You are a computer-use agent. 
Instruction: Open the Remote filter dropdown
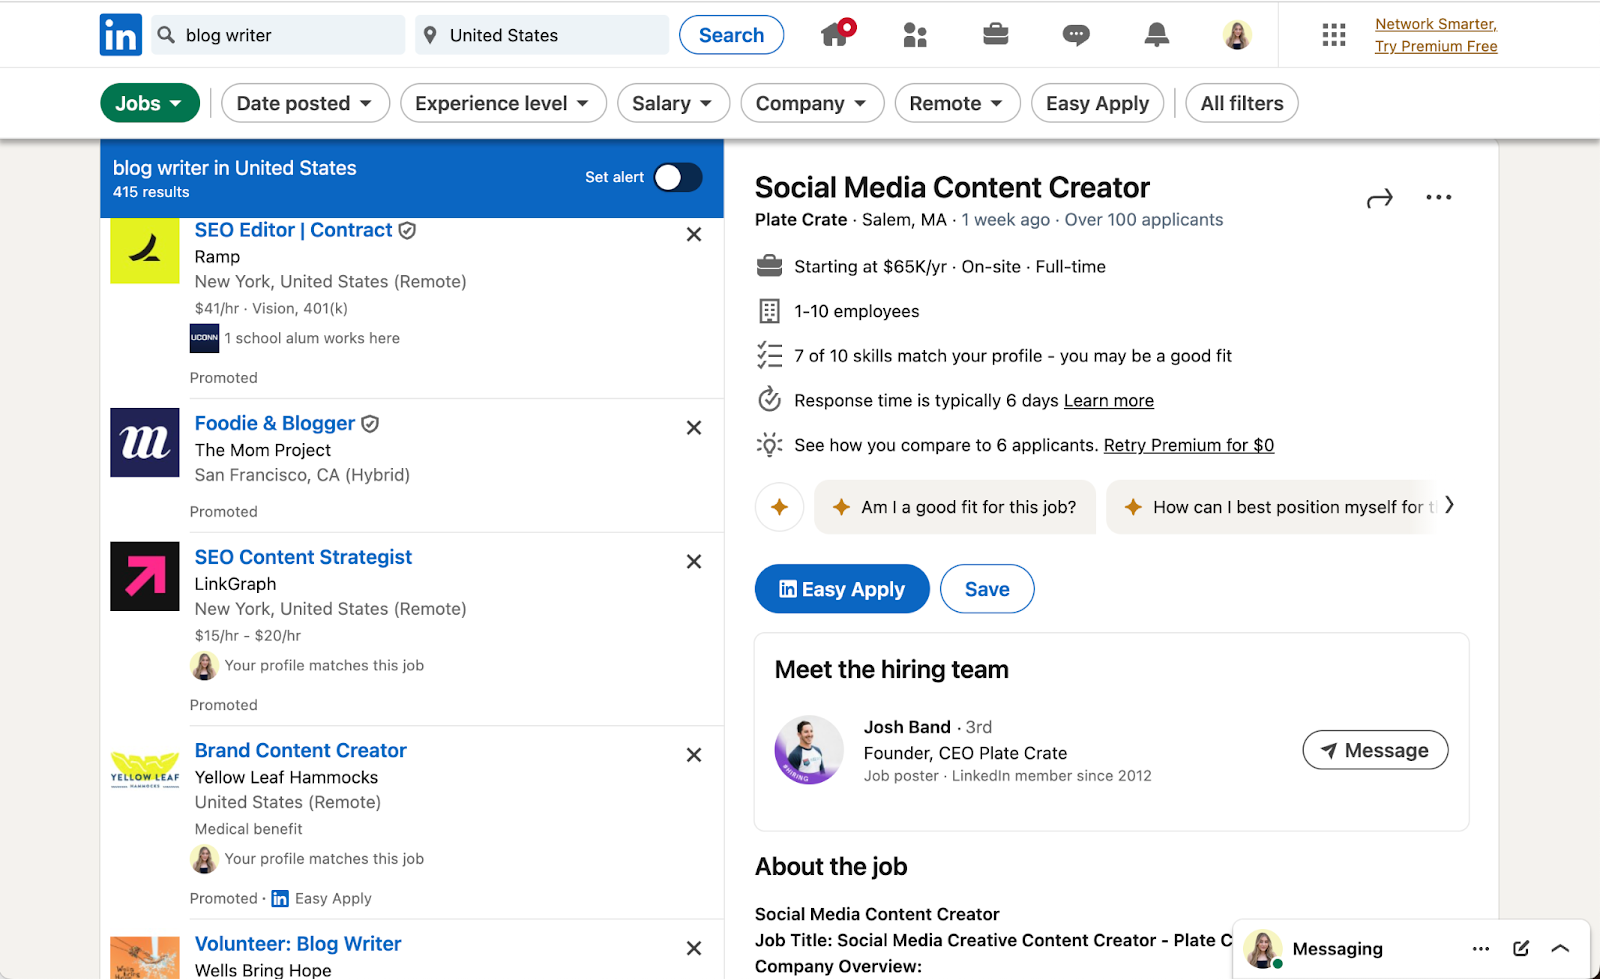coord(957,103)
